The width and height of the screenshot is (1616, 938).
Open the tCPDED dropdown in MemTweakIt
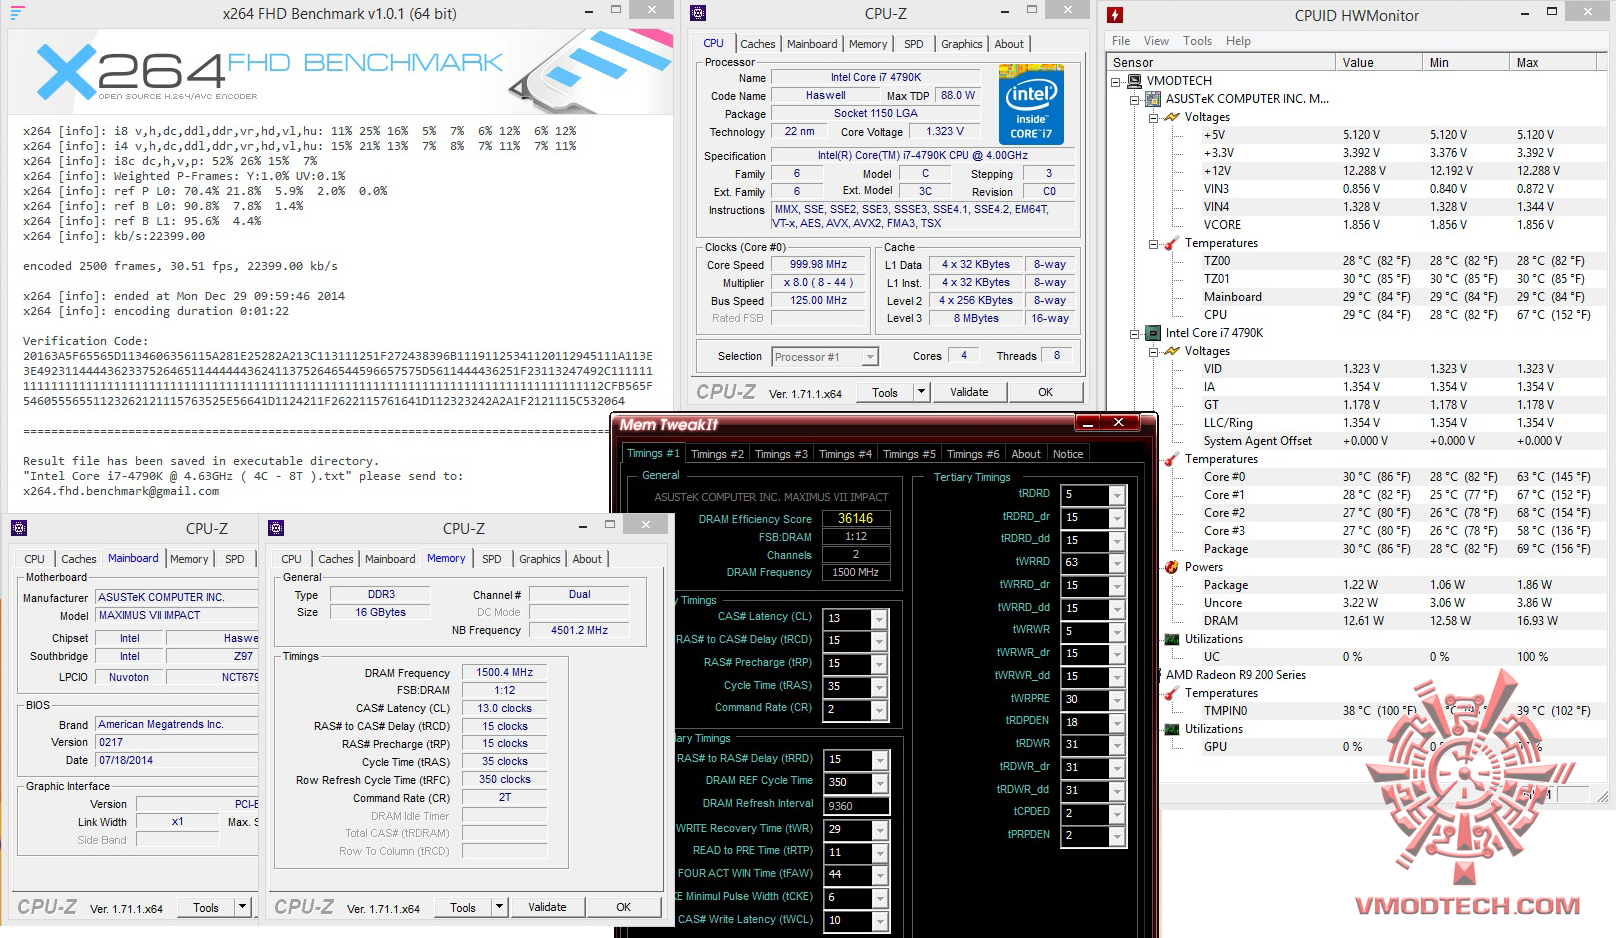(x=1117, y=814)
